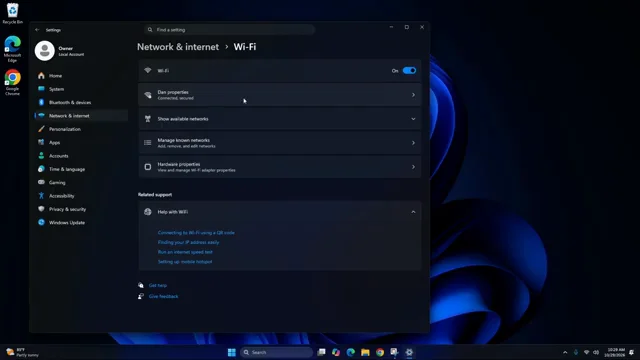This screenshot has width=640, height=360.
Task: Open Setting up mobile hotspot link
Action: [185, 262]
